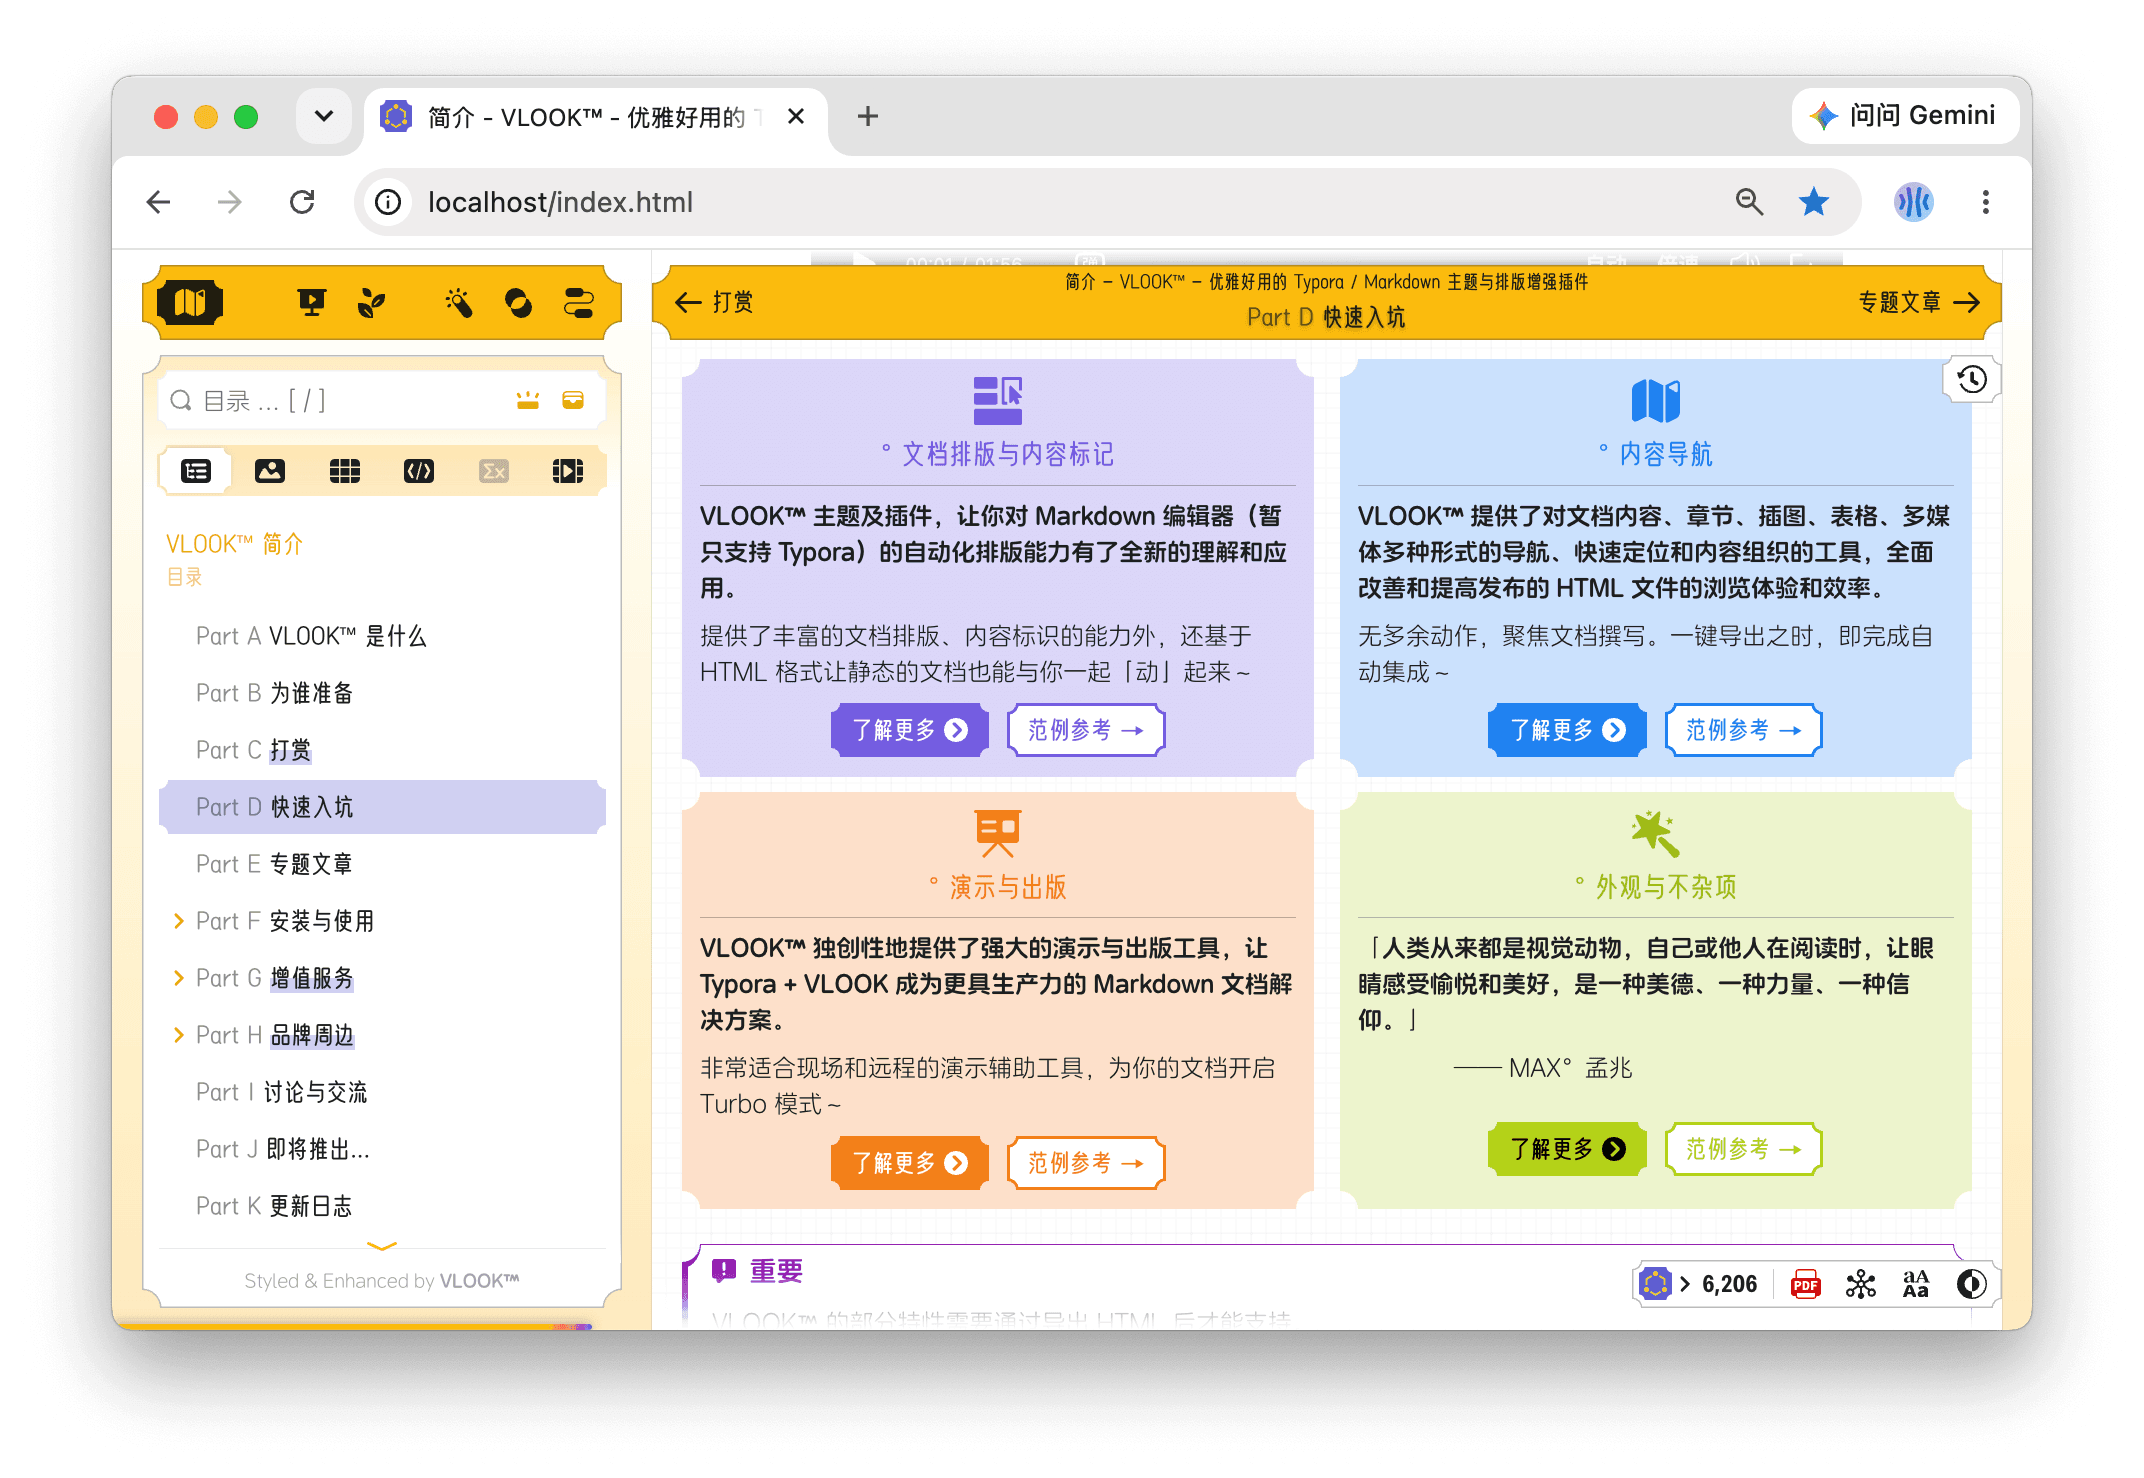Screen dimensions: 2144x1478
Task: Switch to the tables grid tab
Action: point(345,471)
